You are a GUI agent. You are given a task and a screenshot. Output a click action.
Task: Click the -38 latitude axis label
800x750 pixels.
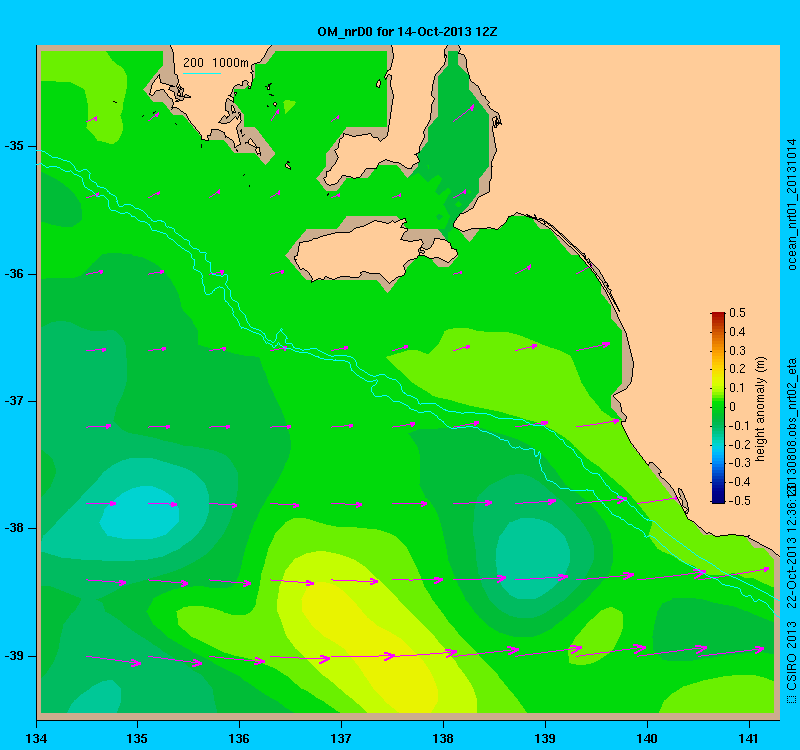pyautogui.click(x=14, y=528)
